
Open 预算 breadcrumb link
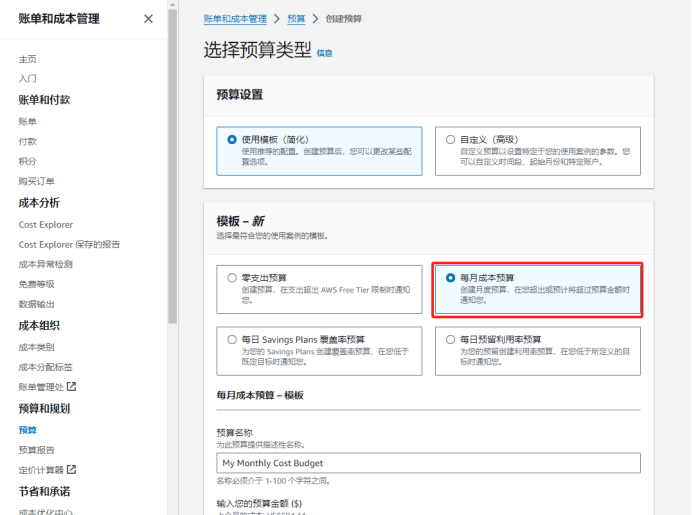point(296,19)
